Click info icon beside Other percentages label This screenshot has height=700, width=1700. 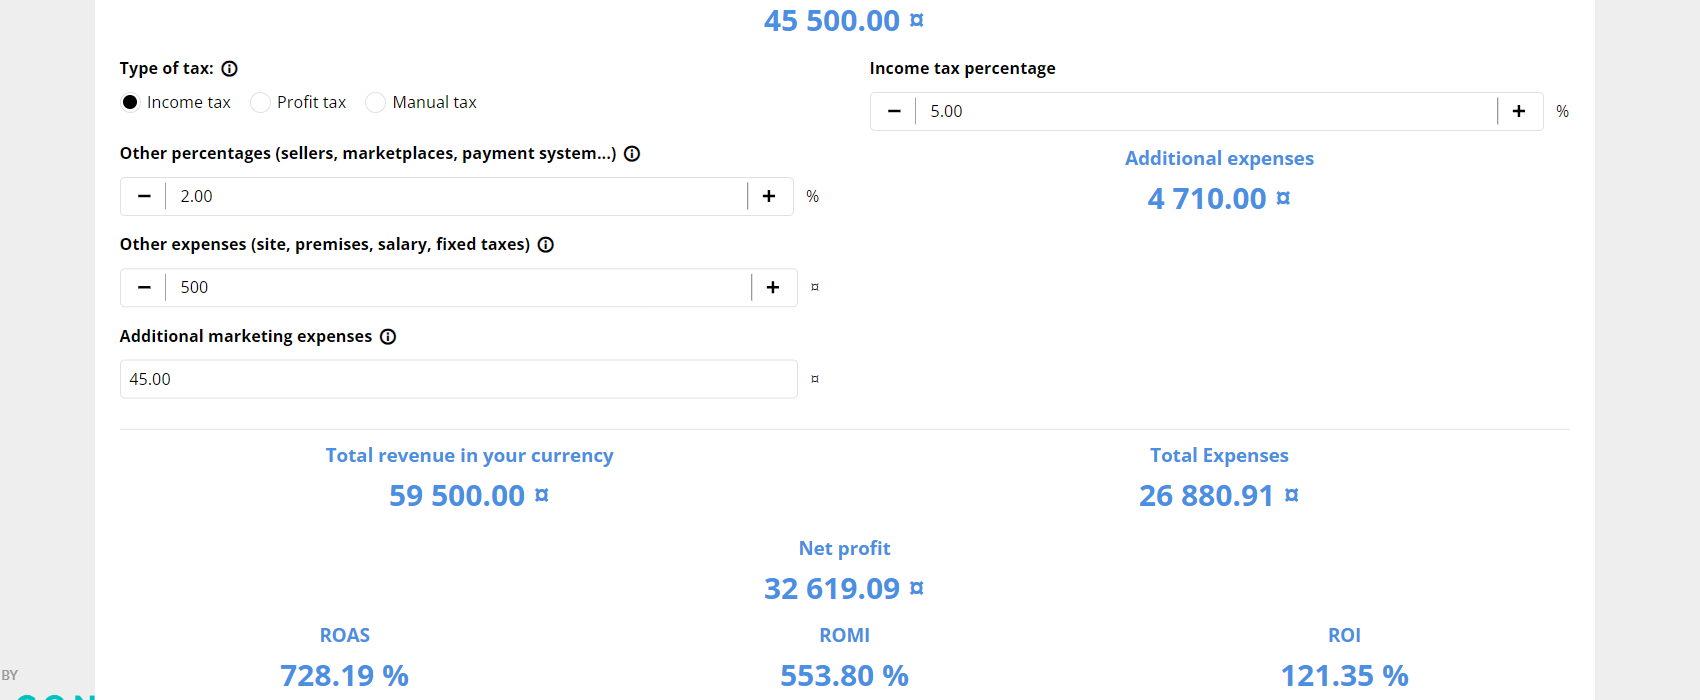pos(632,154)
